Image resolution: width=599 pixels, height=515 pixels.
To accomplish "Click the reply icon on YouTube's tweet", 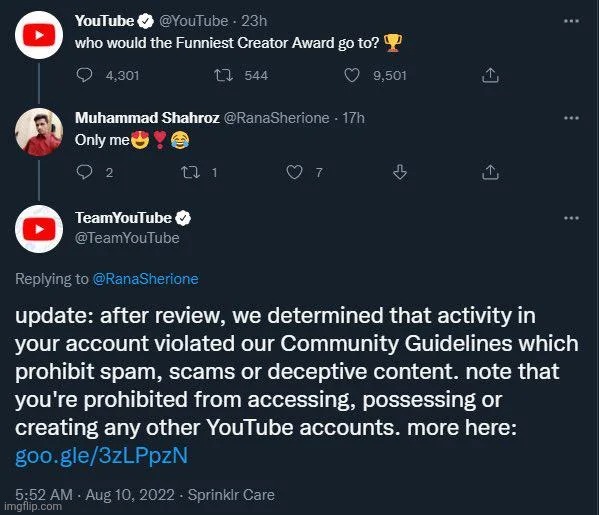I will coord(84,75).
